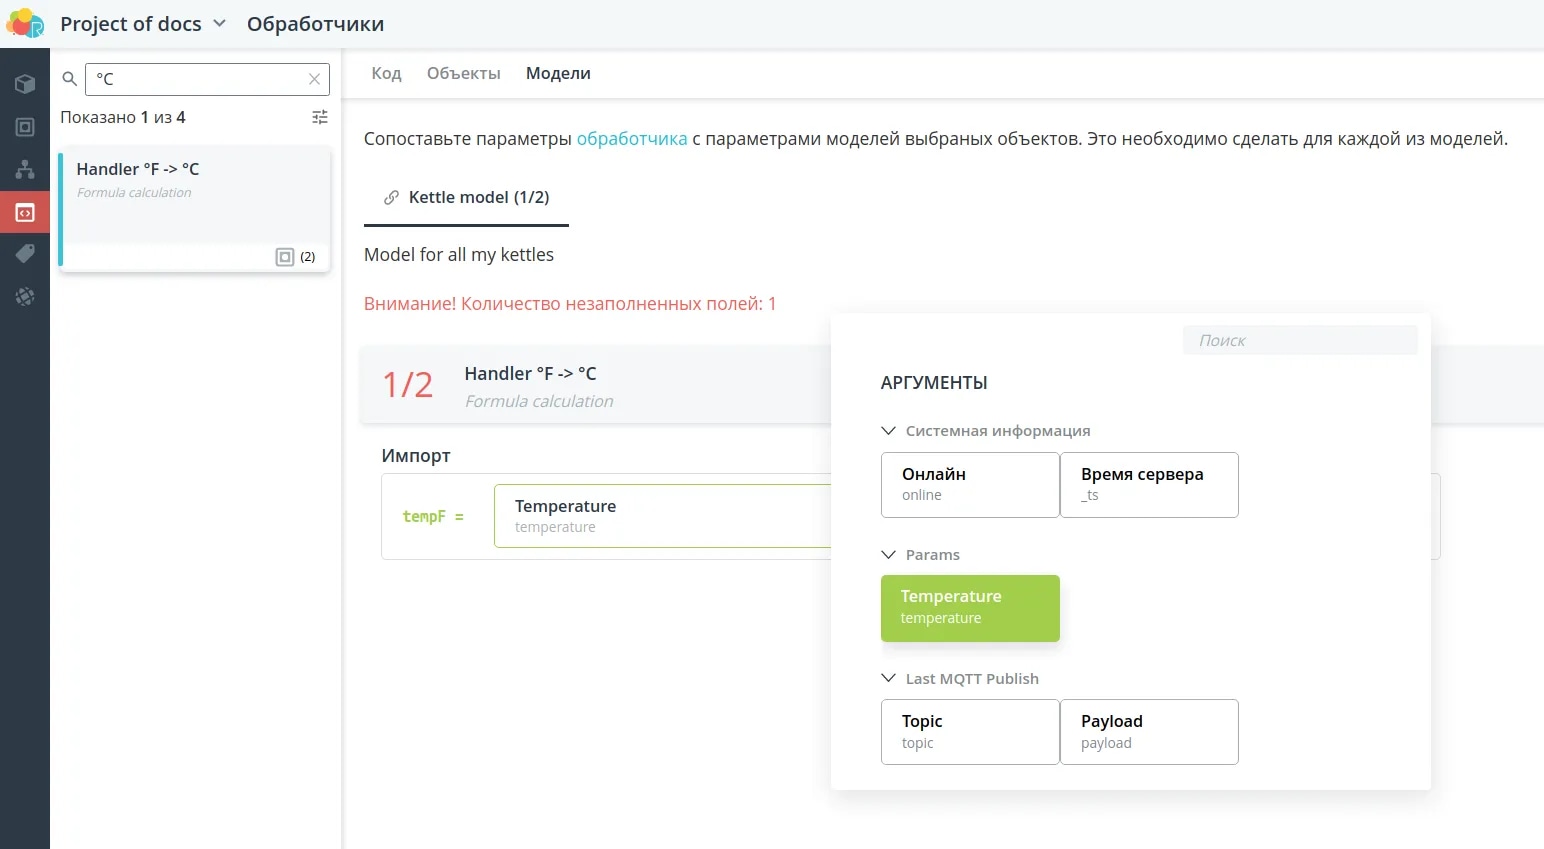This screenshot has width=1544, height=849.
Task: Switch to the Модели tab
Action: click(x=558, y=73)
